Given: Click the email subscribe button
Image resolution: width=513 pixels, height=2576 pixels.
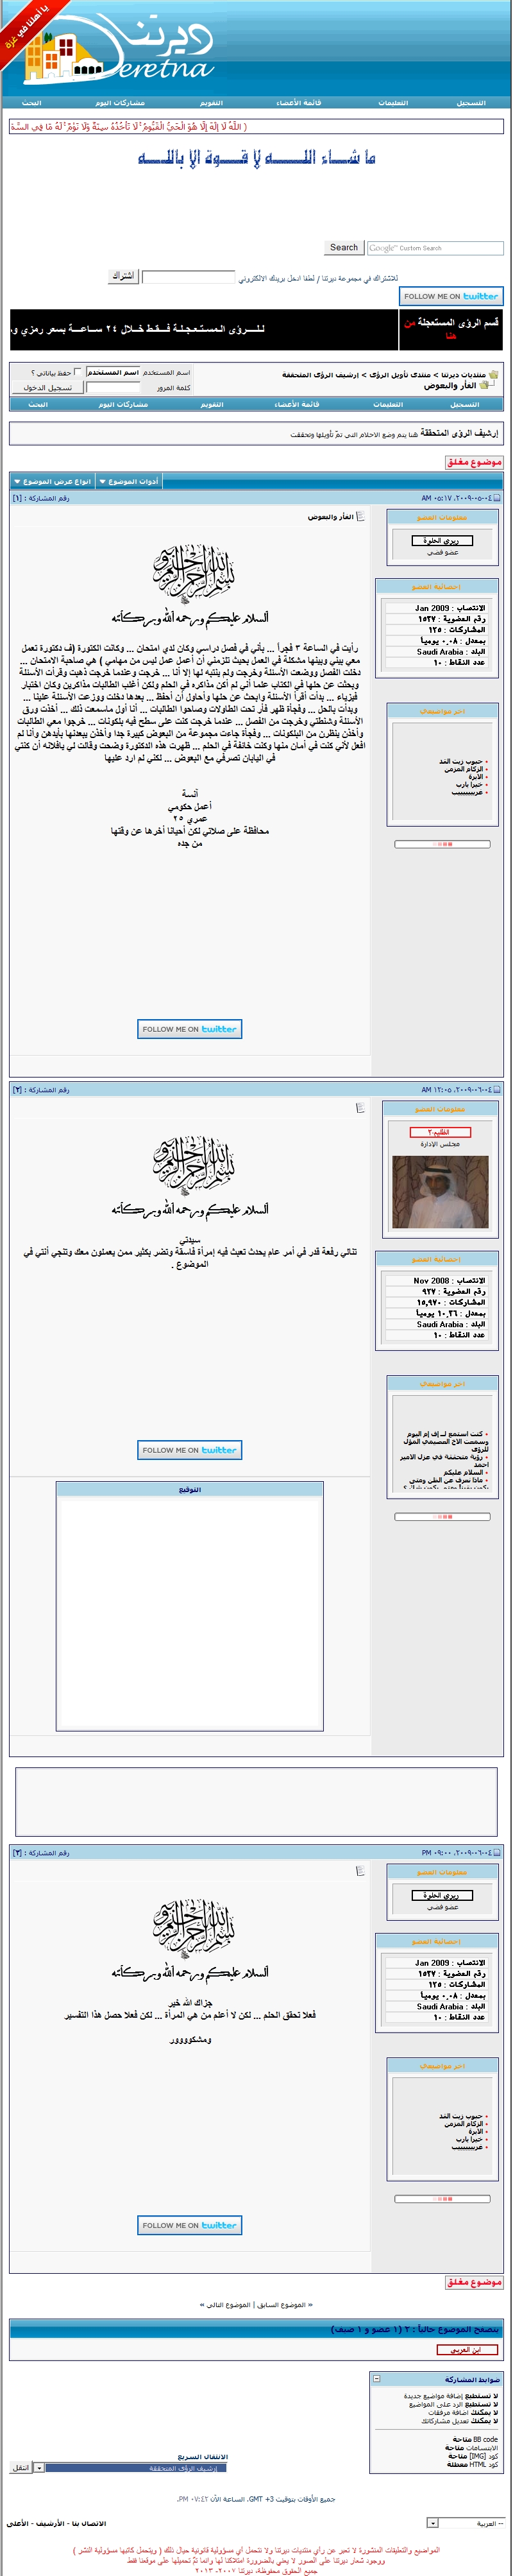Looking at the screenshot, I should 123,276.
